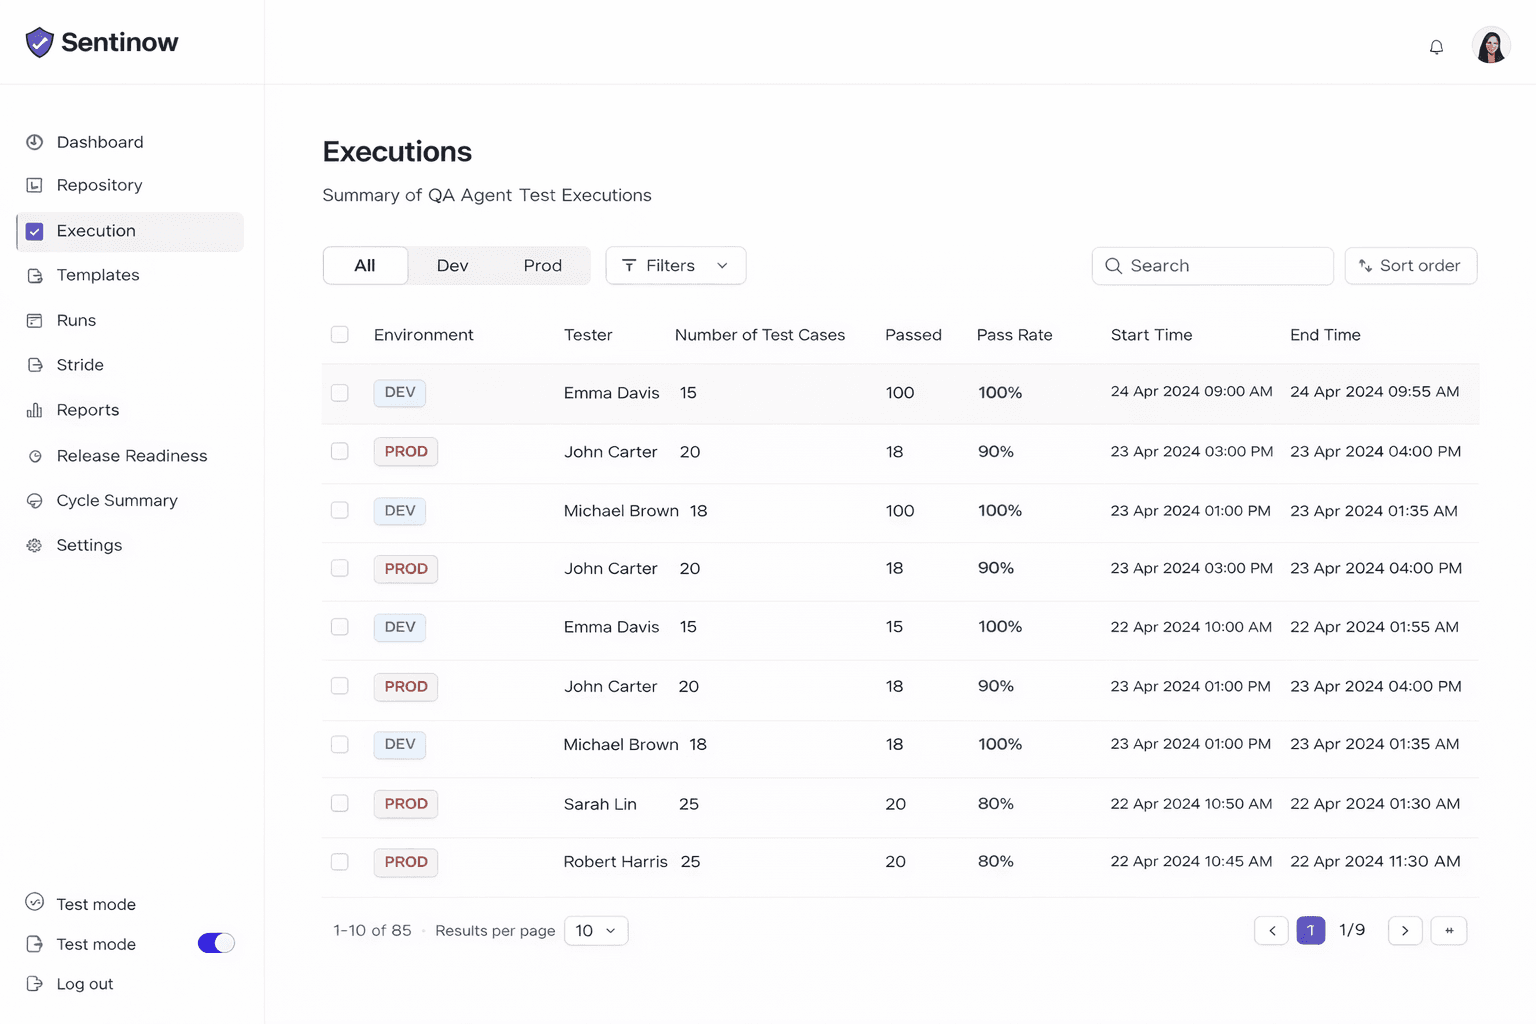The height and width of the screenshot is (1024, 1536).
Task: Click the Repository sidebar icon
Action: [x=35, y=185]
